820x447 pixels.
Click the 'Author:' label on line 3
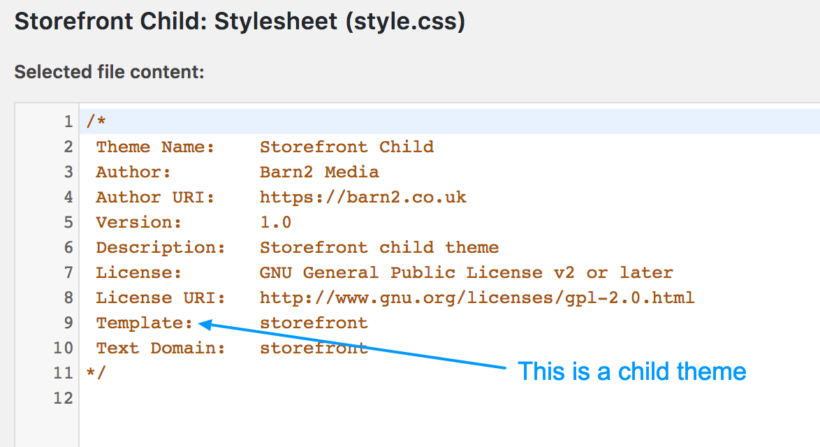click(x=133, y=171)
